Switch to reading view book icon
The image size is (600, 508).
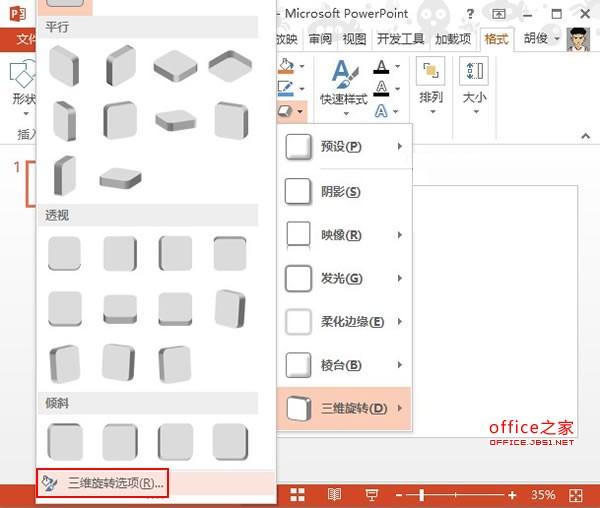tap(334, 495)
